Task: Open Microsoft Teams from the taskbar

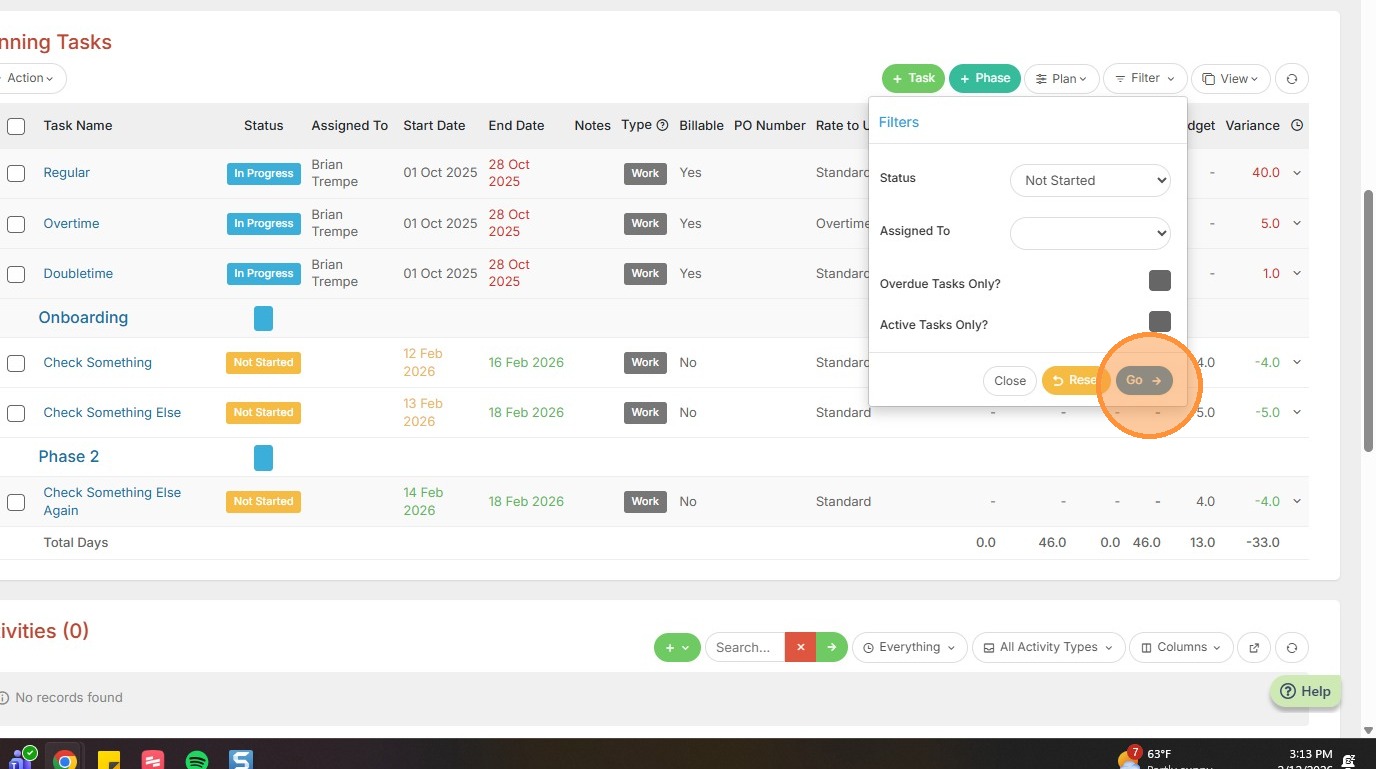Action: coord(20,759)
